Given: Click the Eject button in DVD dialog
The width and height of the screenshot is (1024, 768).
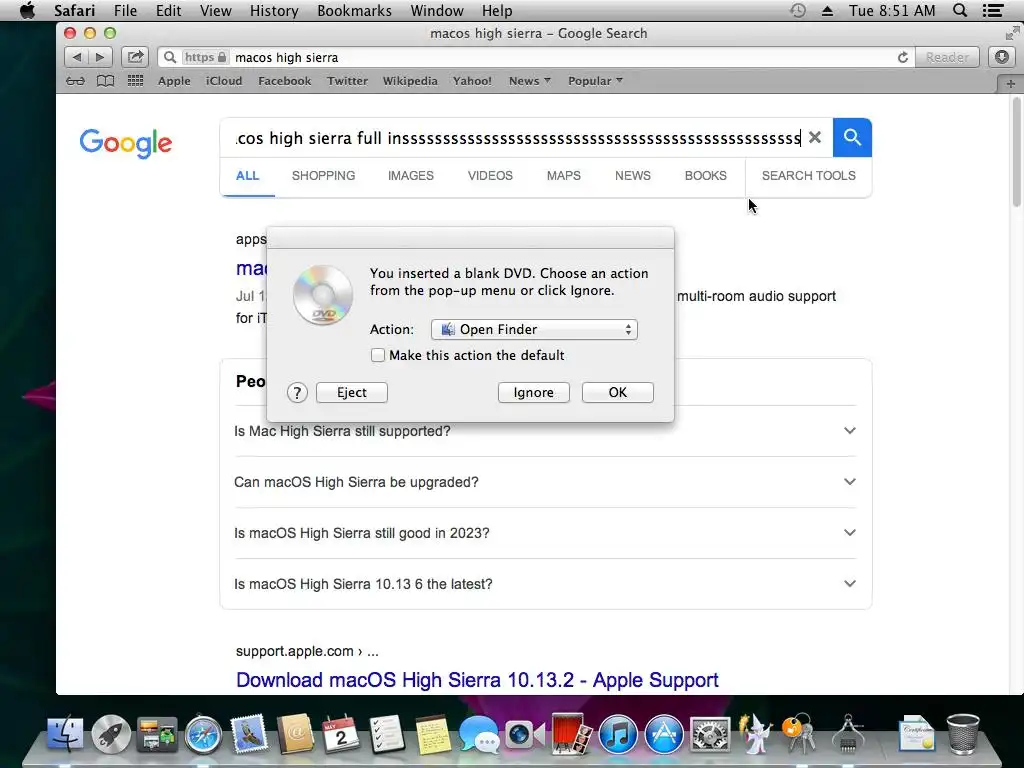Looking at the screenshot, I should coord(351,392).
